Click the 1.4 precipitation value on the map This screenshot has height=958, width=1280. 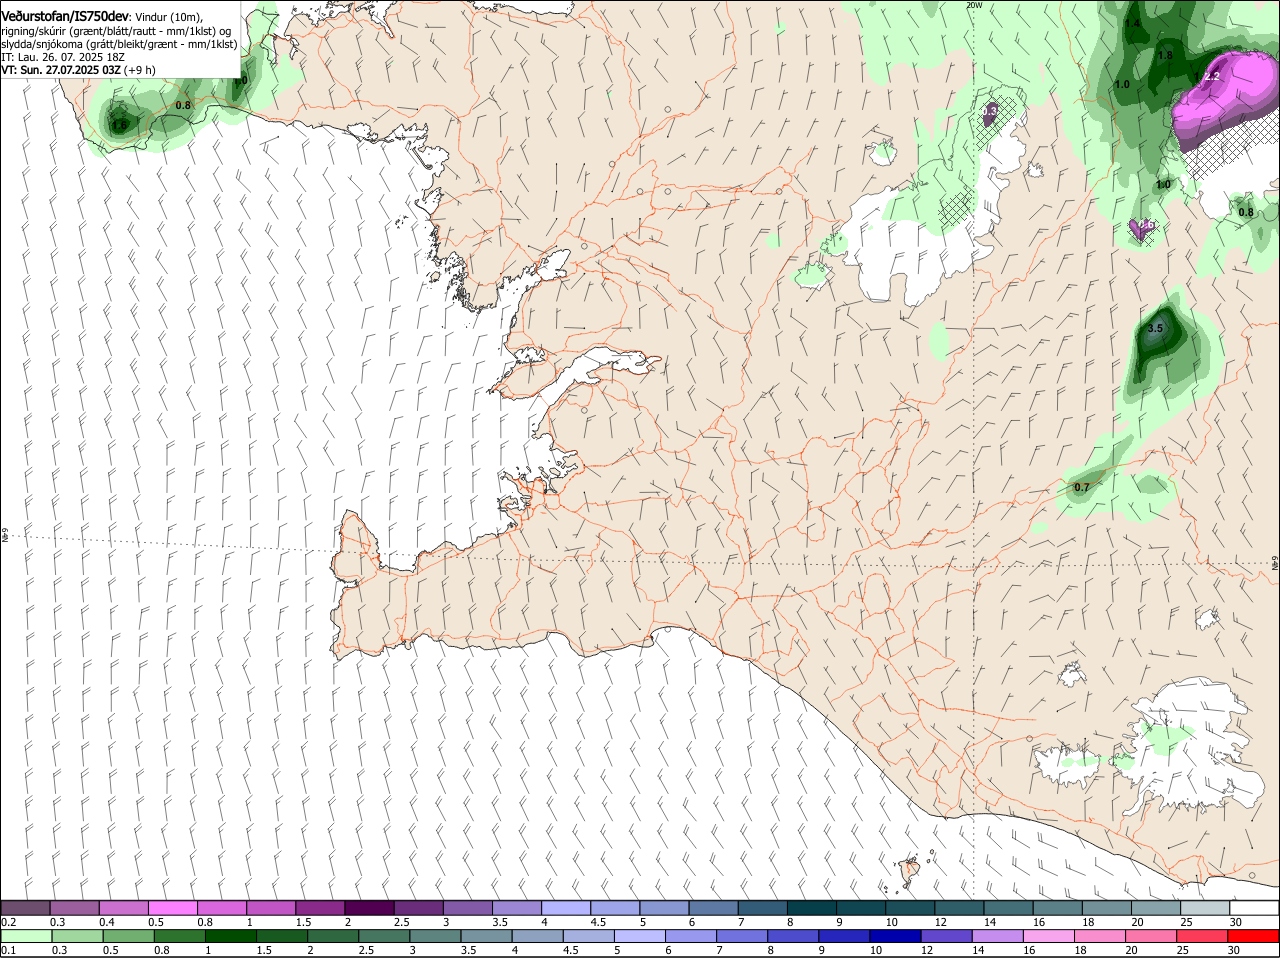1133,23
